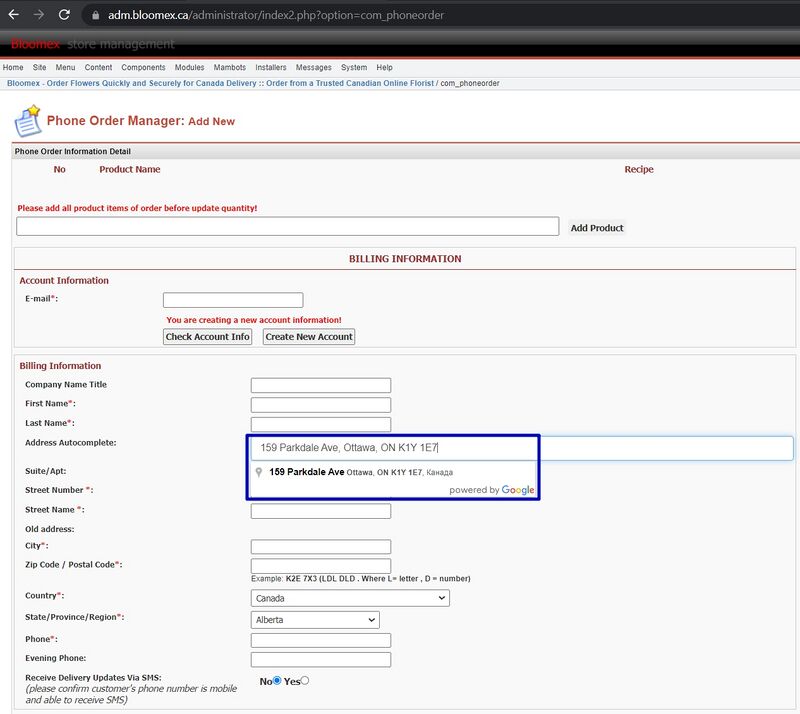Screen dimensions: 800x714
Task: Focus the Phone field
Action: tap(321, 641)
